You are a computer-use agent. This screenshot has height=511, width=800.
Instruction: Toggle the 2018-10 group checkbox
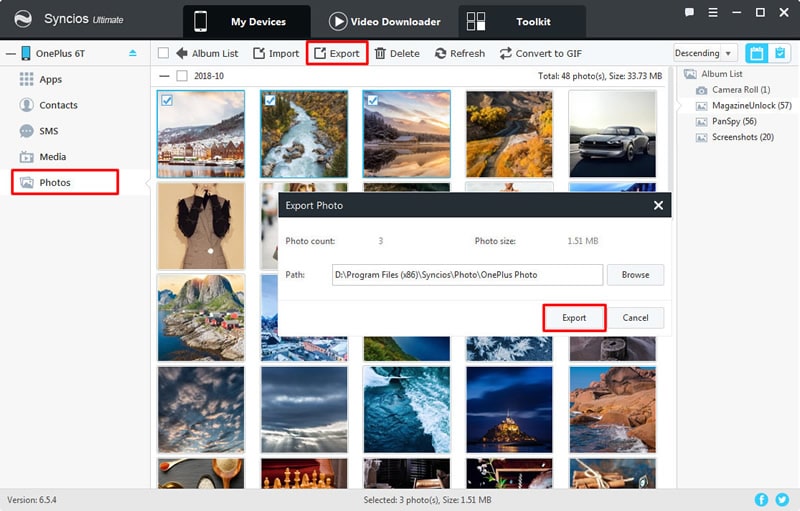point(182,76)
